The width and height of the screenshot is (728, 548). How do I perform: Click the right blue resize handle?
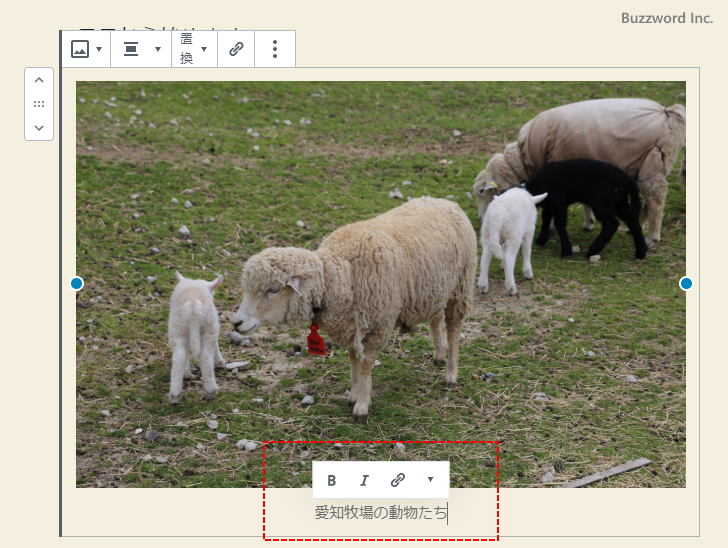686,284
